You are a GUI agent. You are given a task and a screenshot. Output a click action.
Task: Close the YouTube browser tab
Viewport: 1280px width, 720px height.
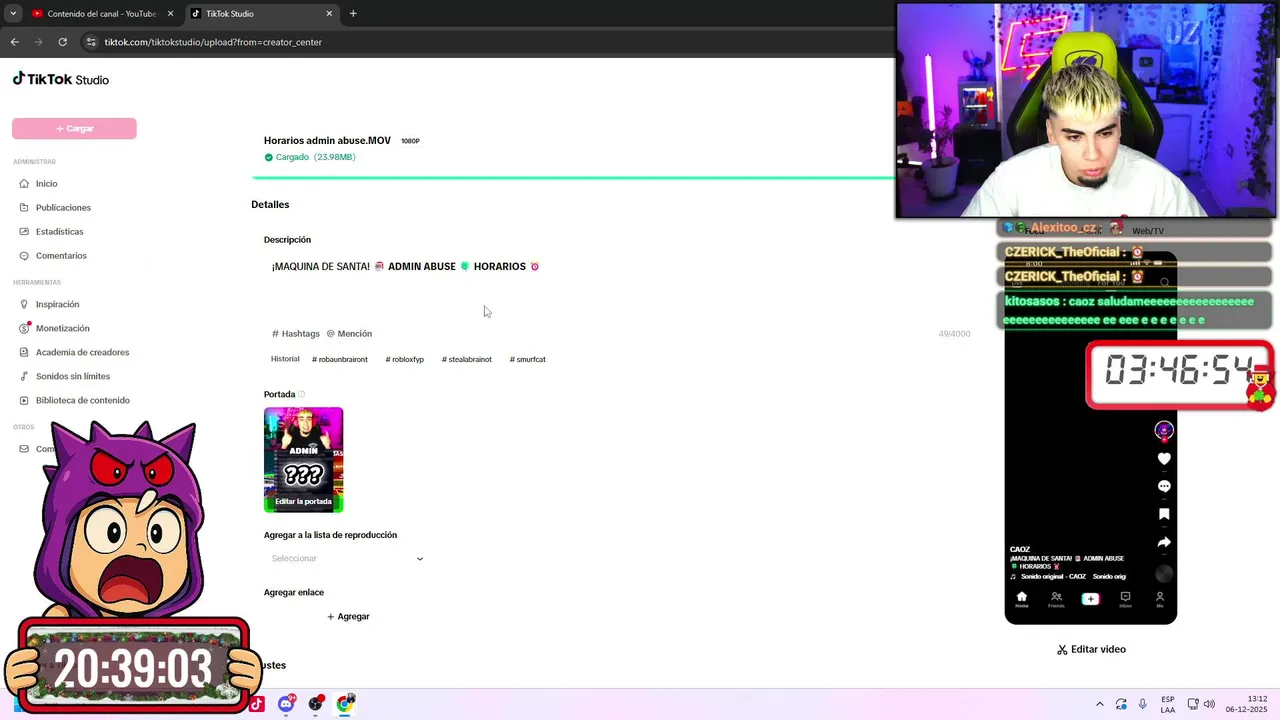170,14
